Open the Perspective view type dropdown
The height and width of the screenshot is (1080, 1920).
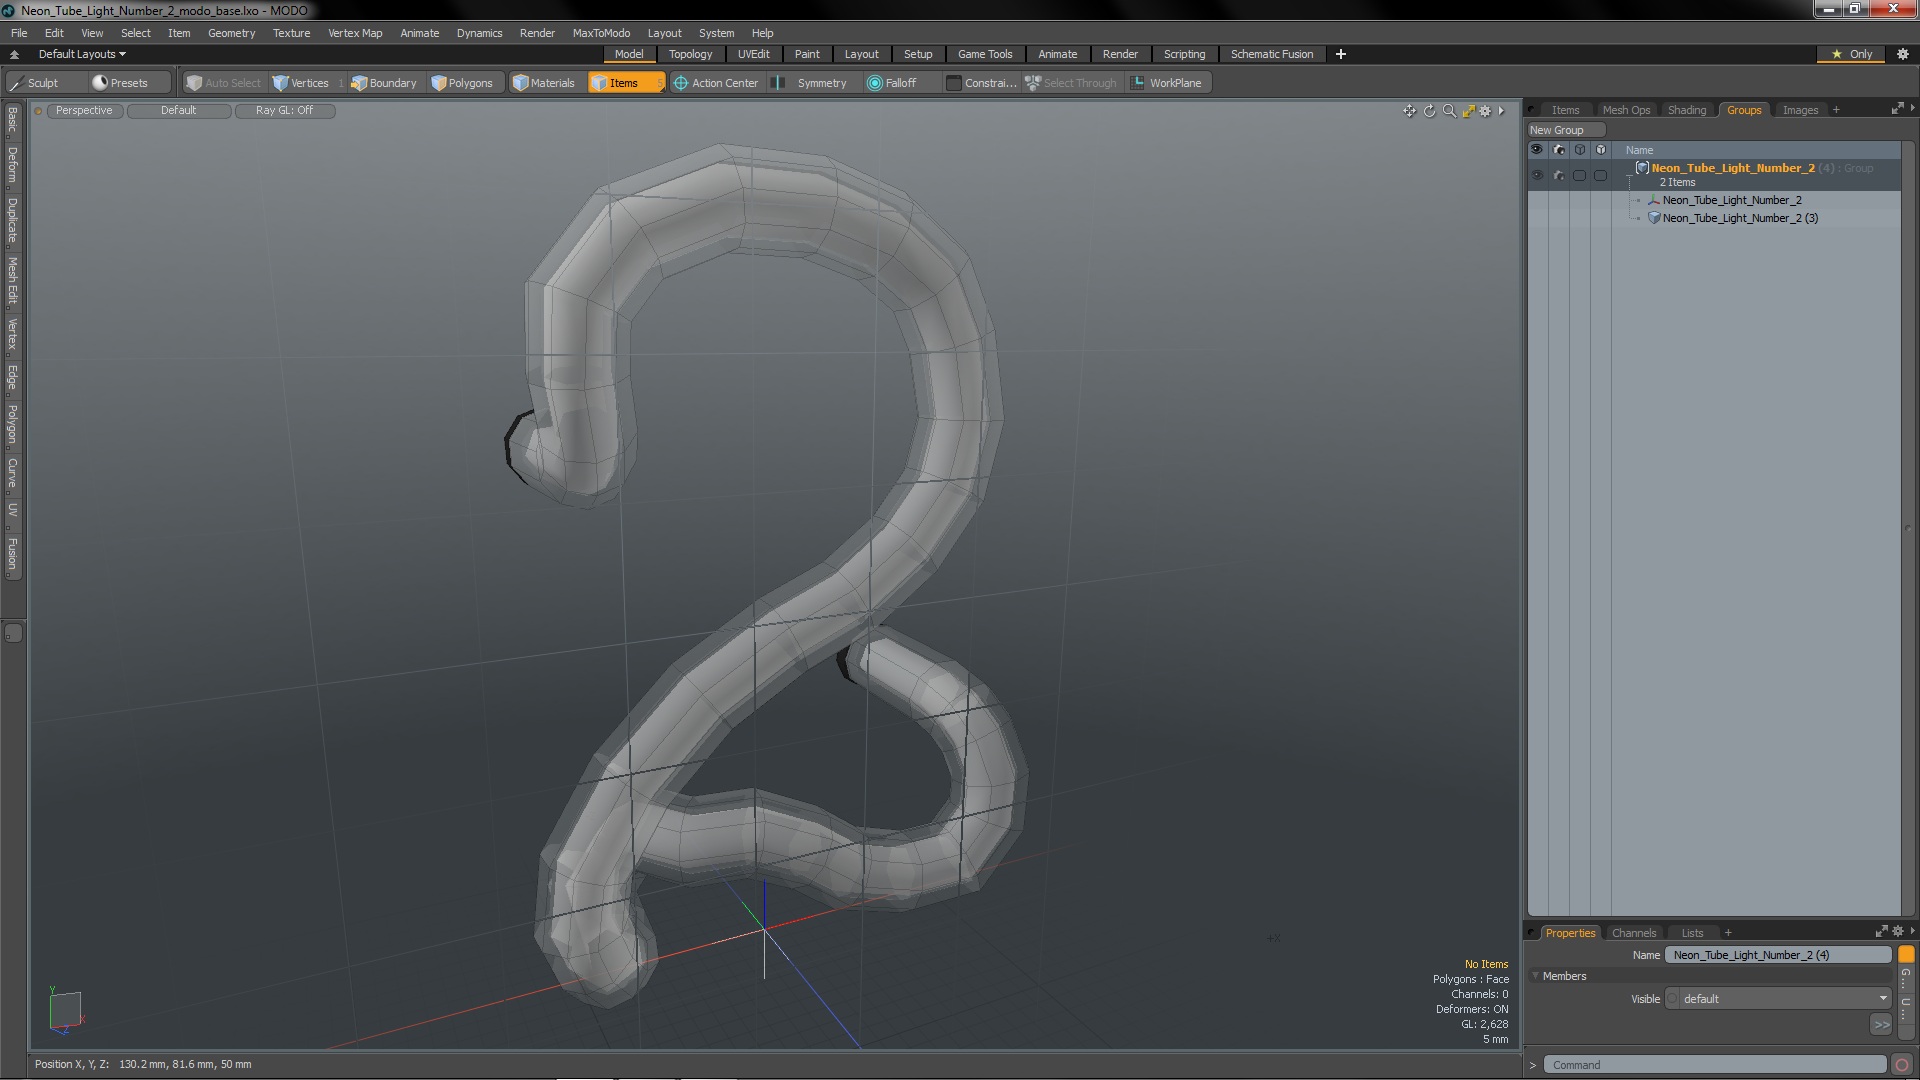[84, 111]
